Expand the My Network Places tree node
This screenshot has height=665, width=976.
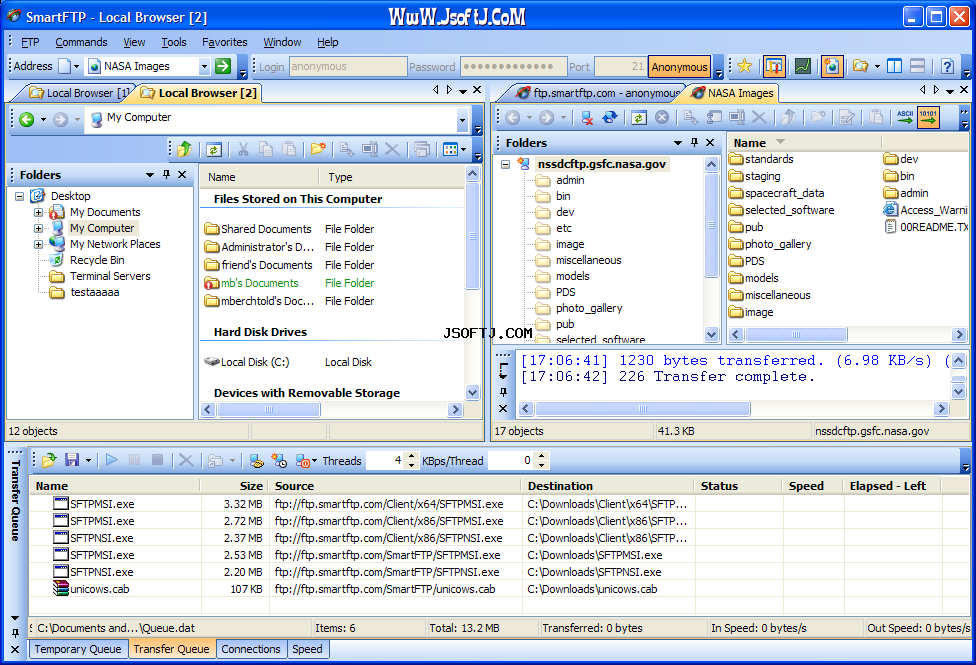[x=38, y=244]
